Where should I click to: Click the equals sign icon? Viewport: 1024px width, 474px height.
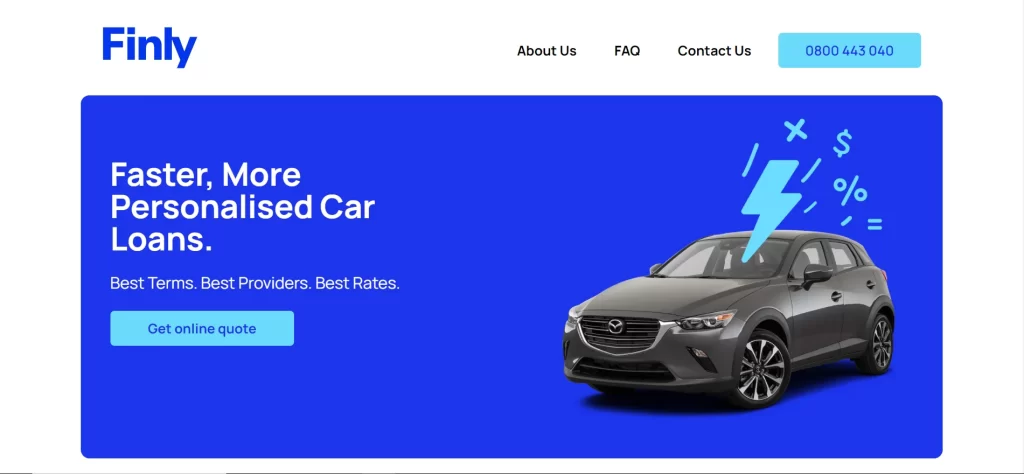874,225
